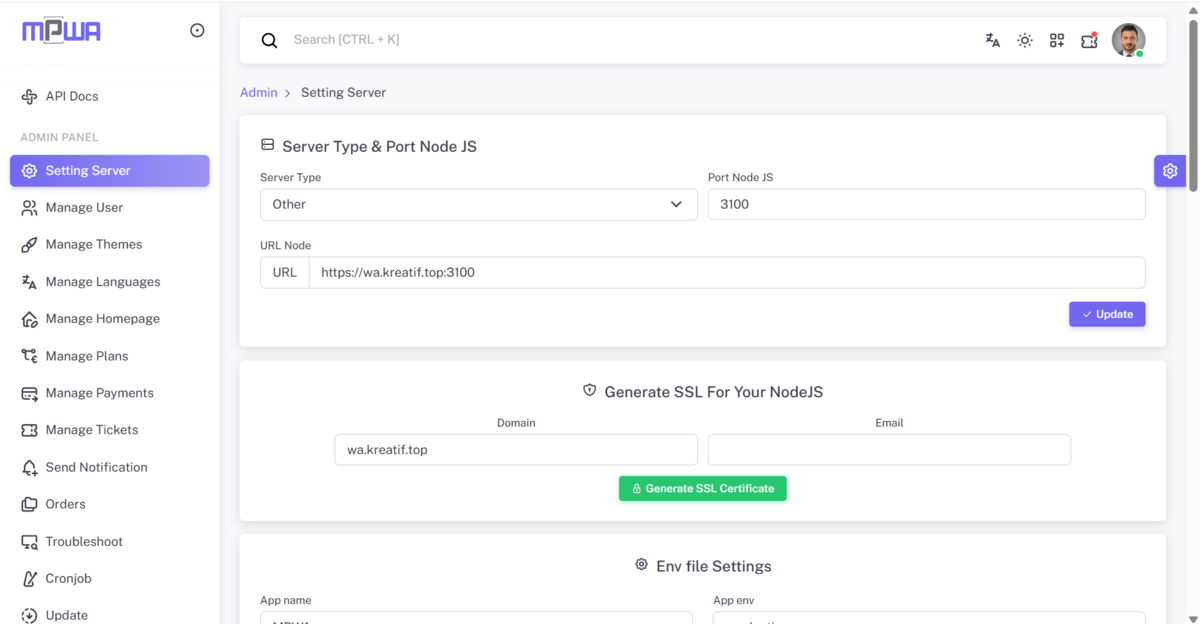The width and height of the screenshot is (1200, 624).
Task: Click the URL prefix label
Action: pos(285,273)
